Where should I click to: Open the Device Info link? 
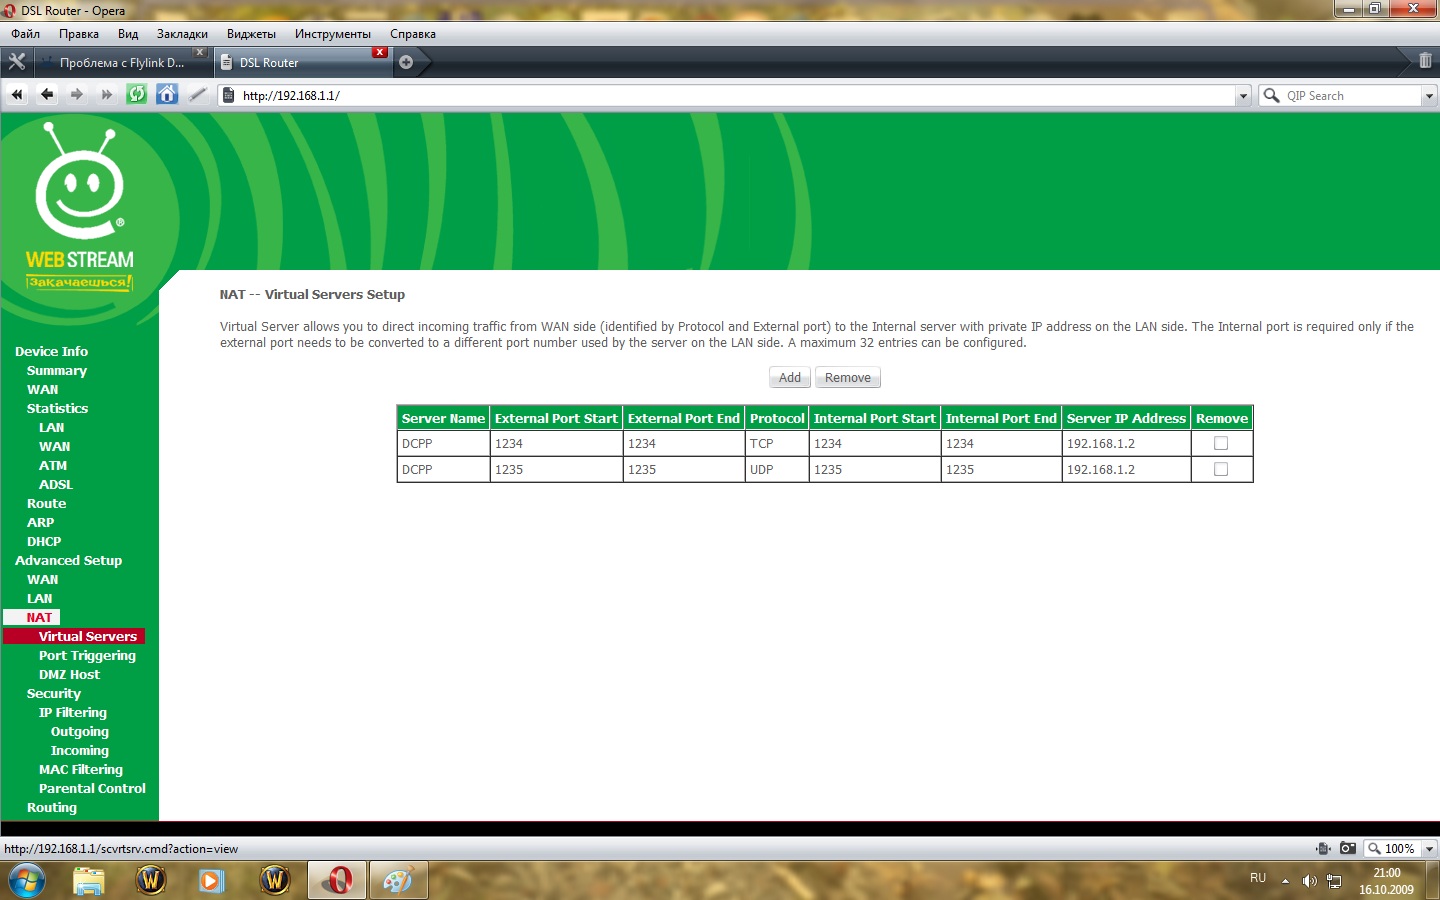click(51, 352)
